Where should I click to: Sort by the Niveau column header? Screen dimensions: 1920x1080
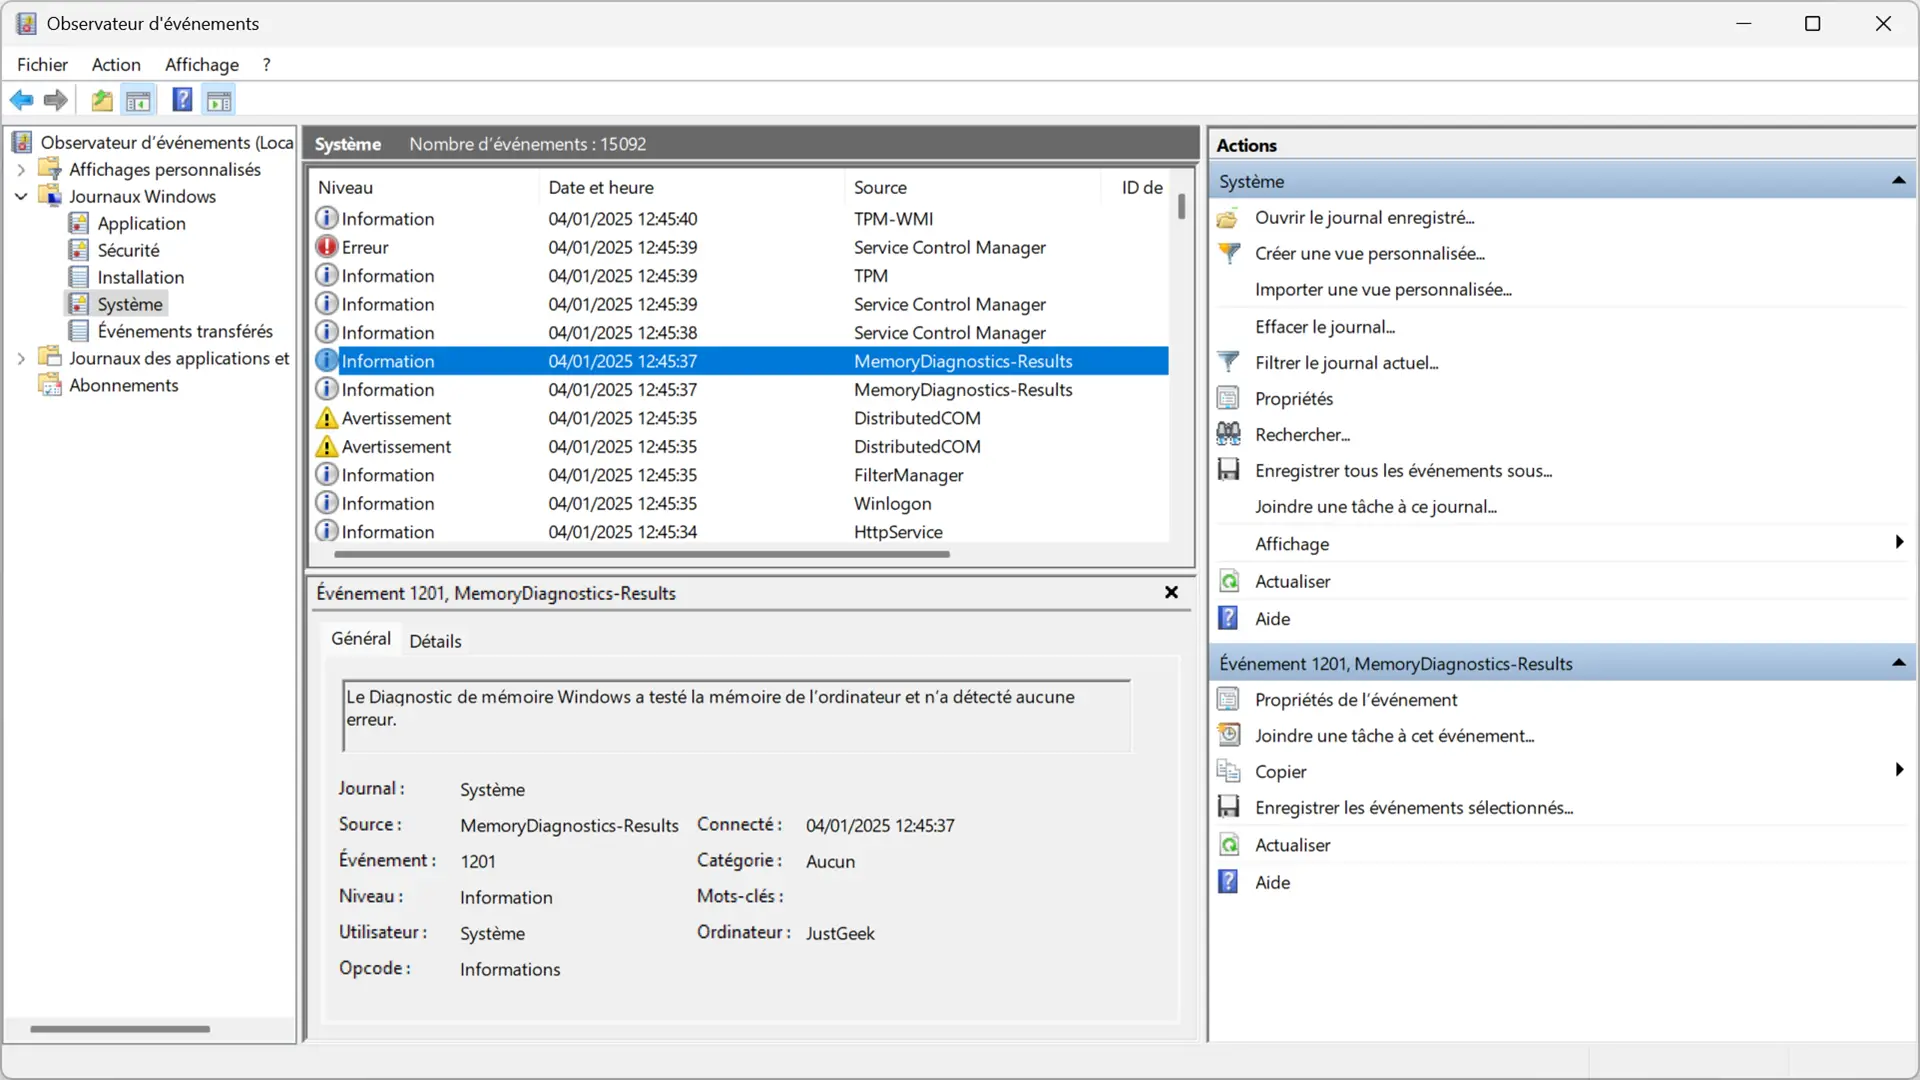[425, 187]
